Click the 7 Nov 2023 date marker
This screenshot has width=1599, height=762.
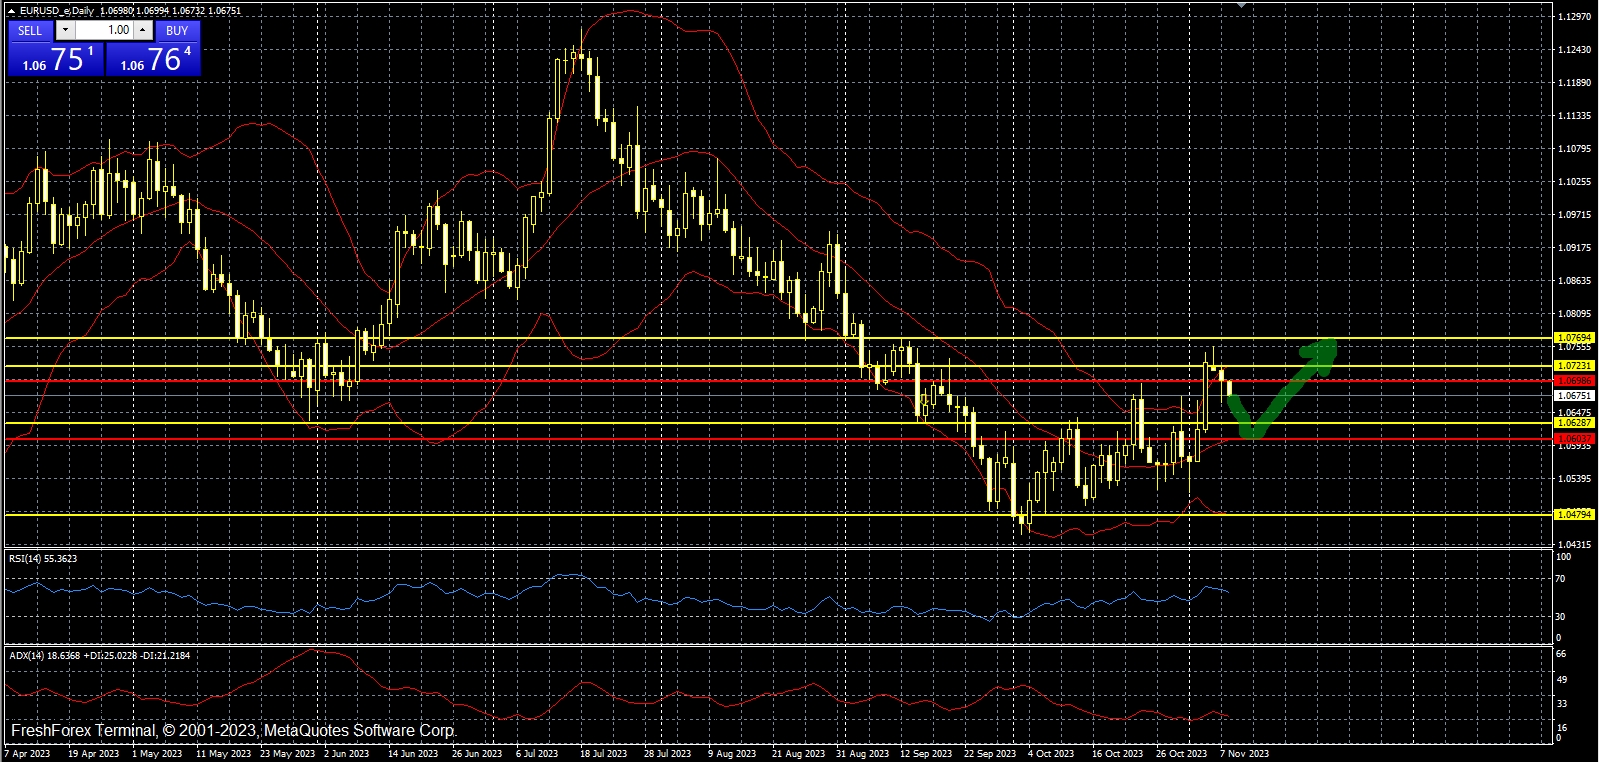pyautogui.click(x=1244, y=754)
